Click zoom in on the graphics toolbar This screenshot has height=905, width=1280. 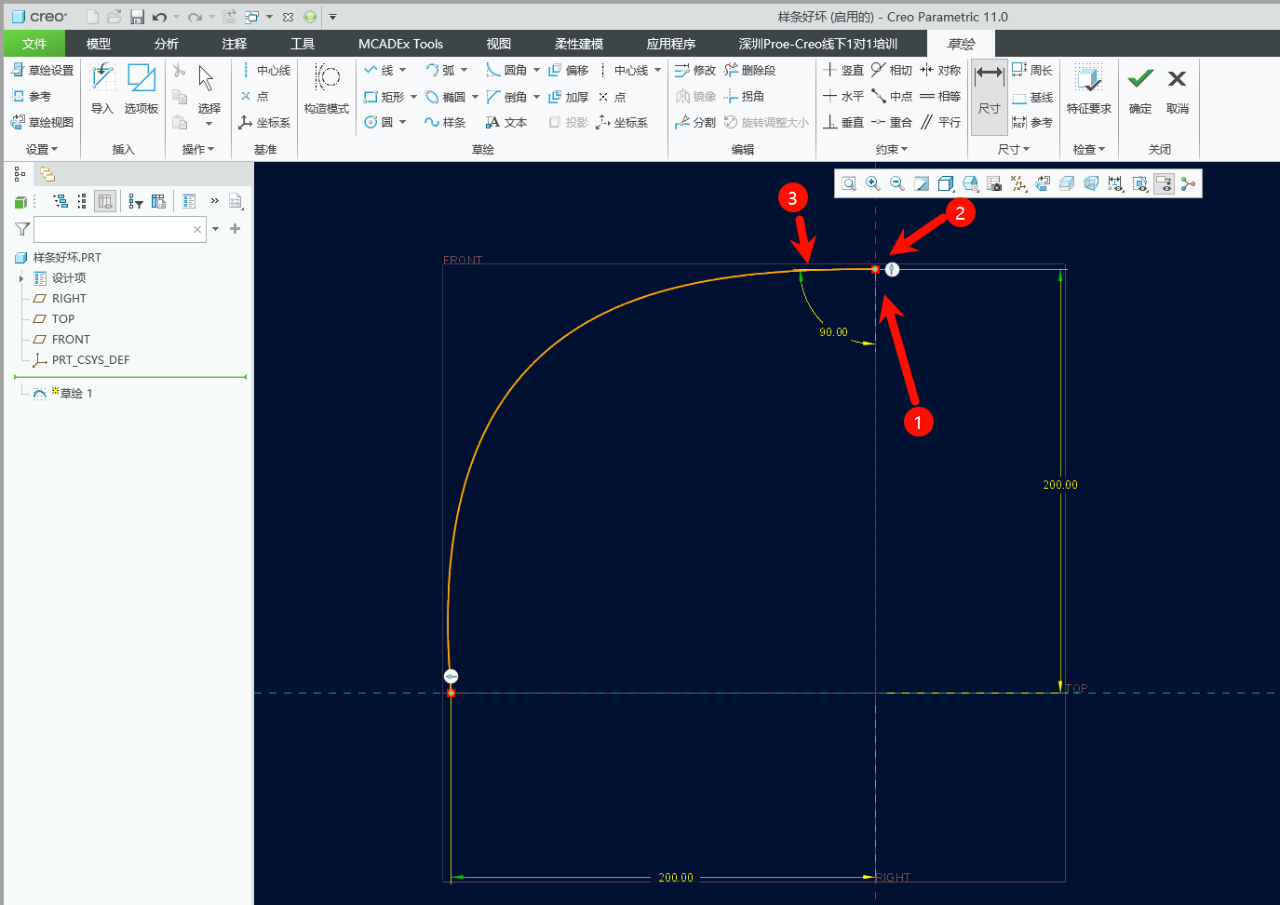pyautogui.click(x=873, y=183)
